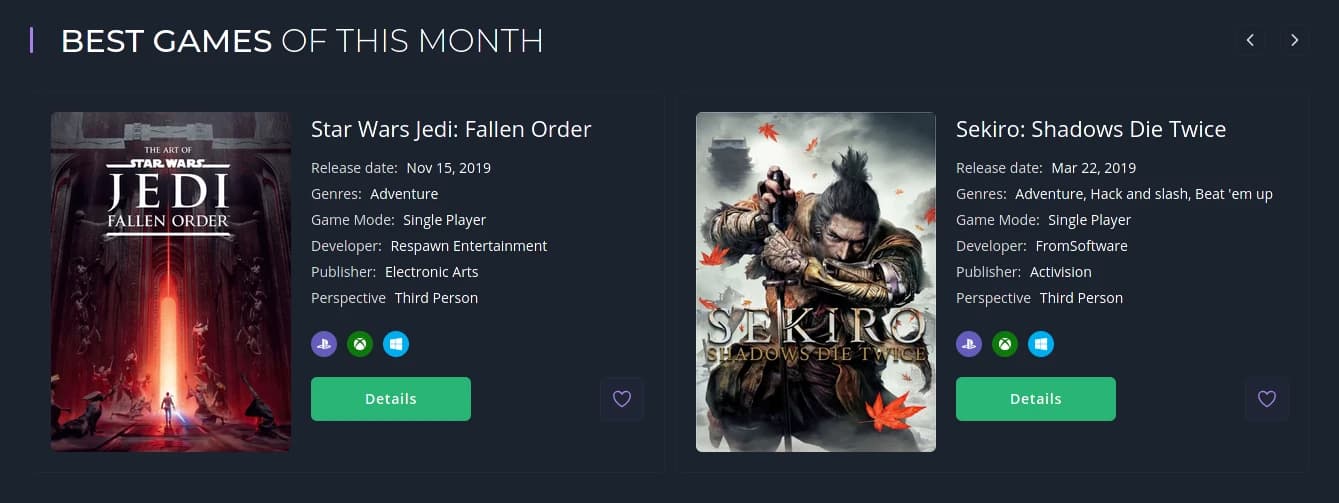Viewport: 1339px width, 503px height.
Task: Click Windows icon for Star Wars Jedi
Action: [x=396, y=344]
